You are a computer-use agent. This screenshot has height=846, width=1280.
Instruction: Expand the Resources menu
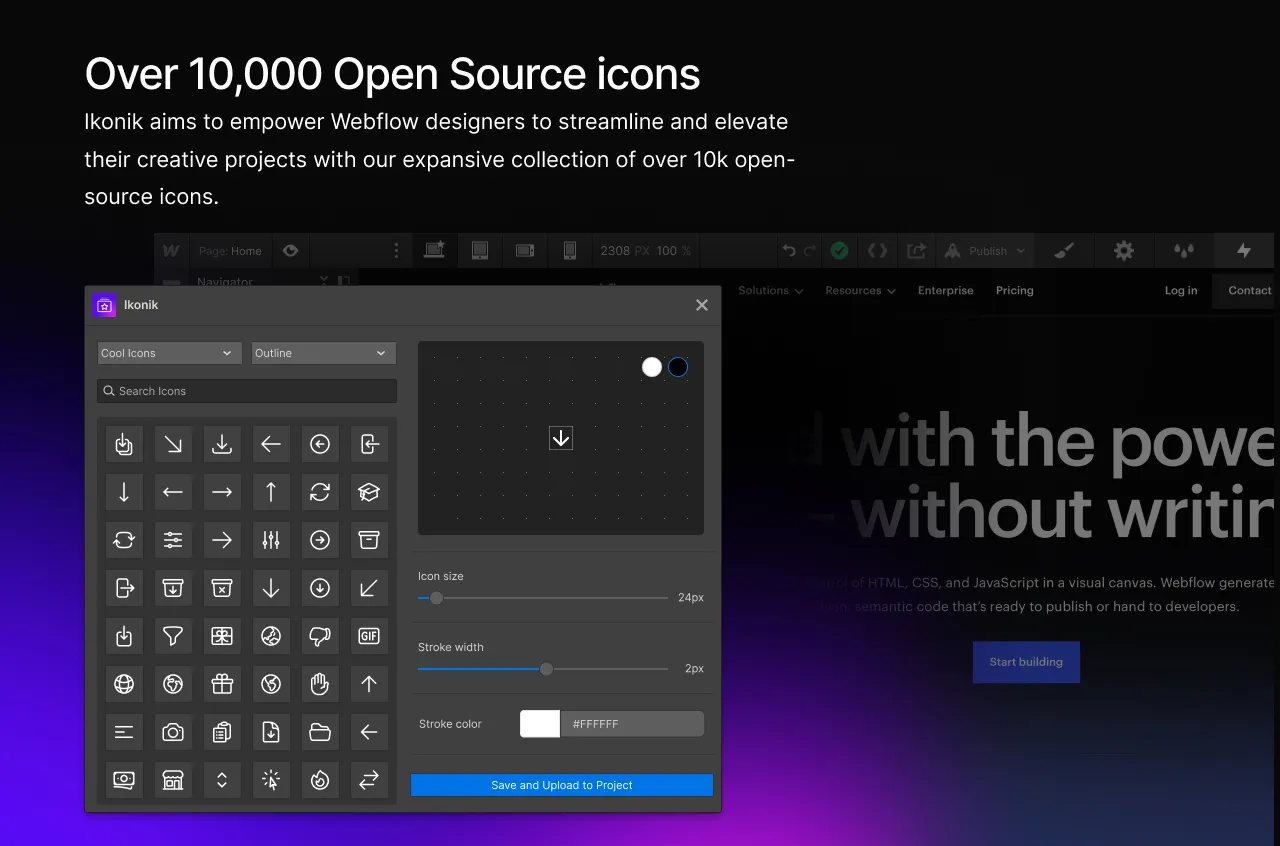pyautogui.click(x=860, y=291)
